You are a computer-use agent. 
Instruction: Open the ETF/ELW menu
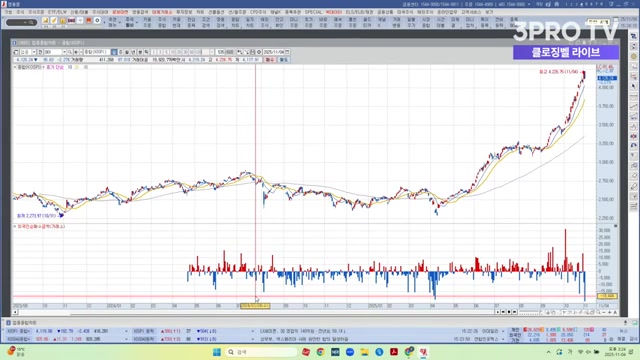[x=57, y=12]
